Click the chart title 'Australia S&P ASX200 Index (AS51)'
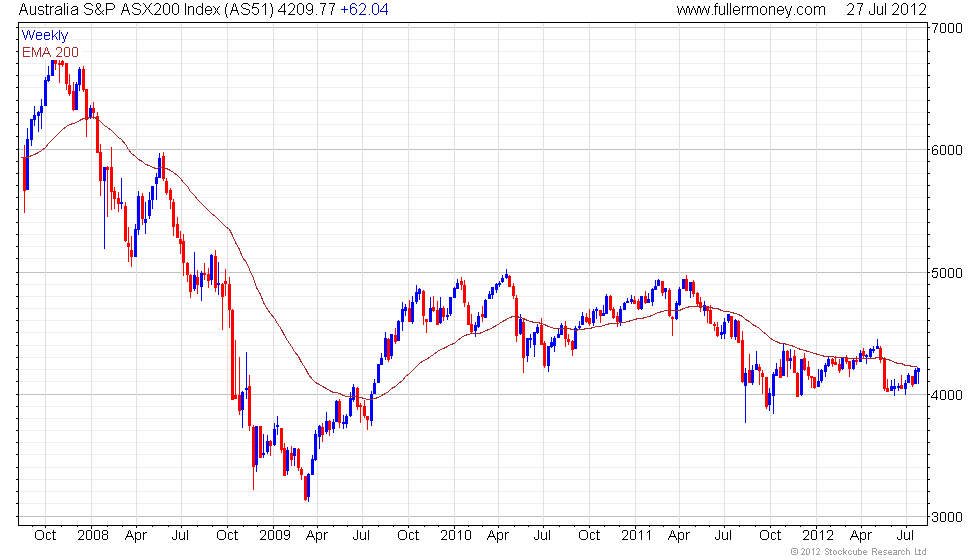Image resolution: width=980 pixels, height=560 pixels. coord(146,10)
